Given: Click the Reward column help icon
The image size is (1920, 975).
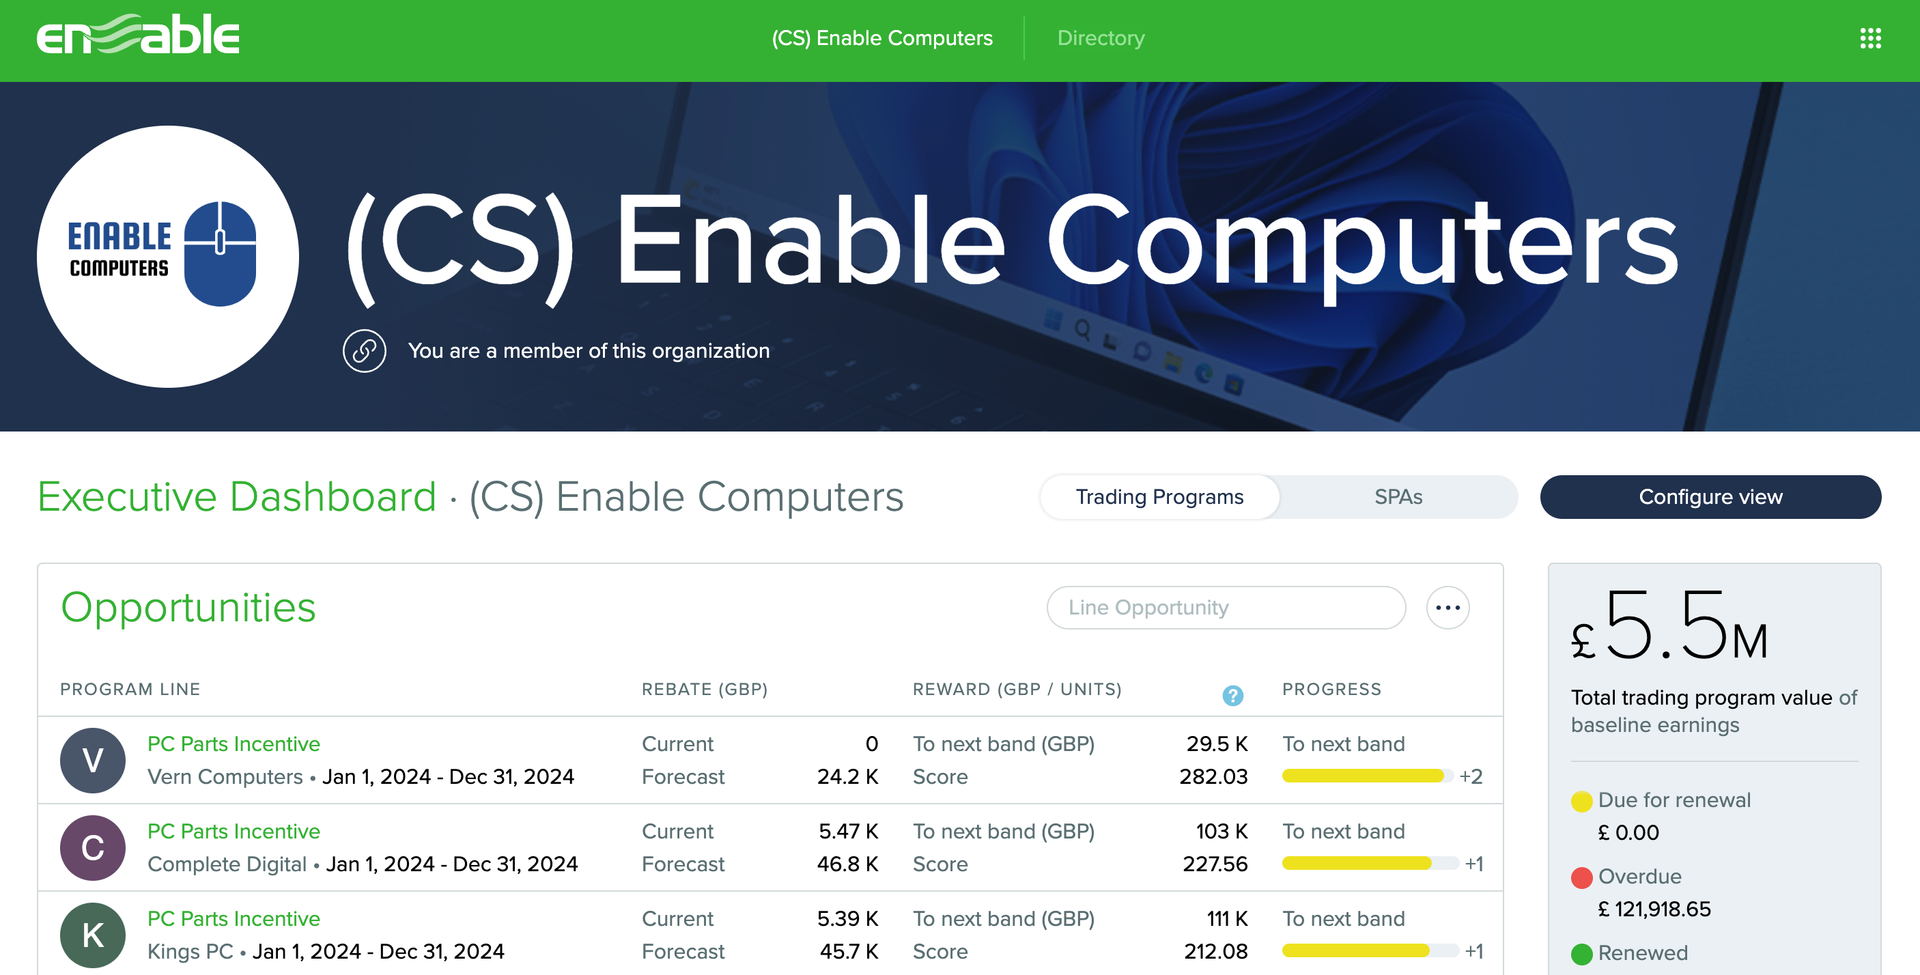Looking at the screenshot, I should 1233,694.
